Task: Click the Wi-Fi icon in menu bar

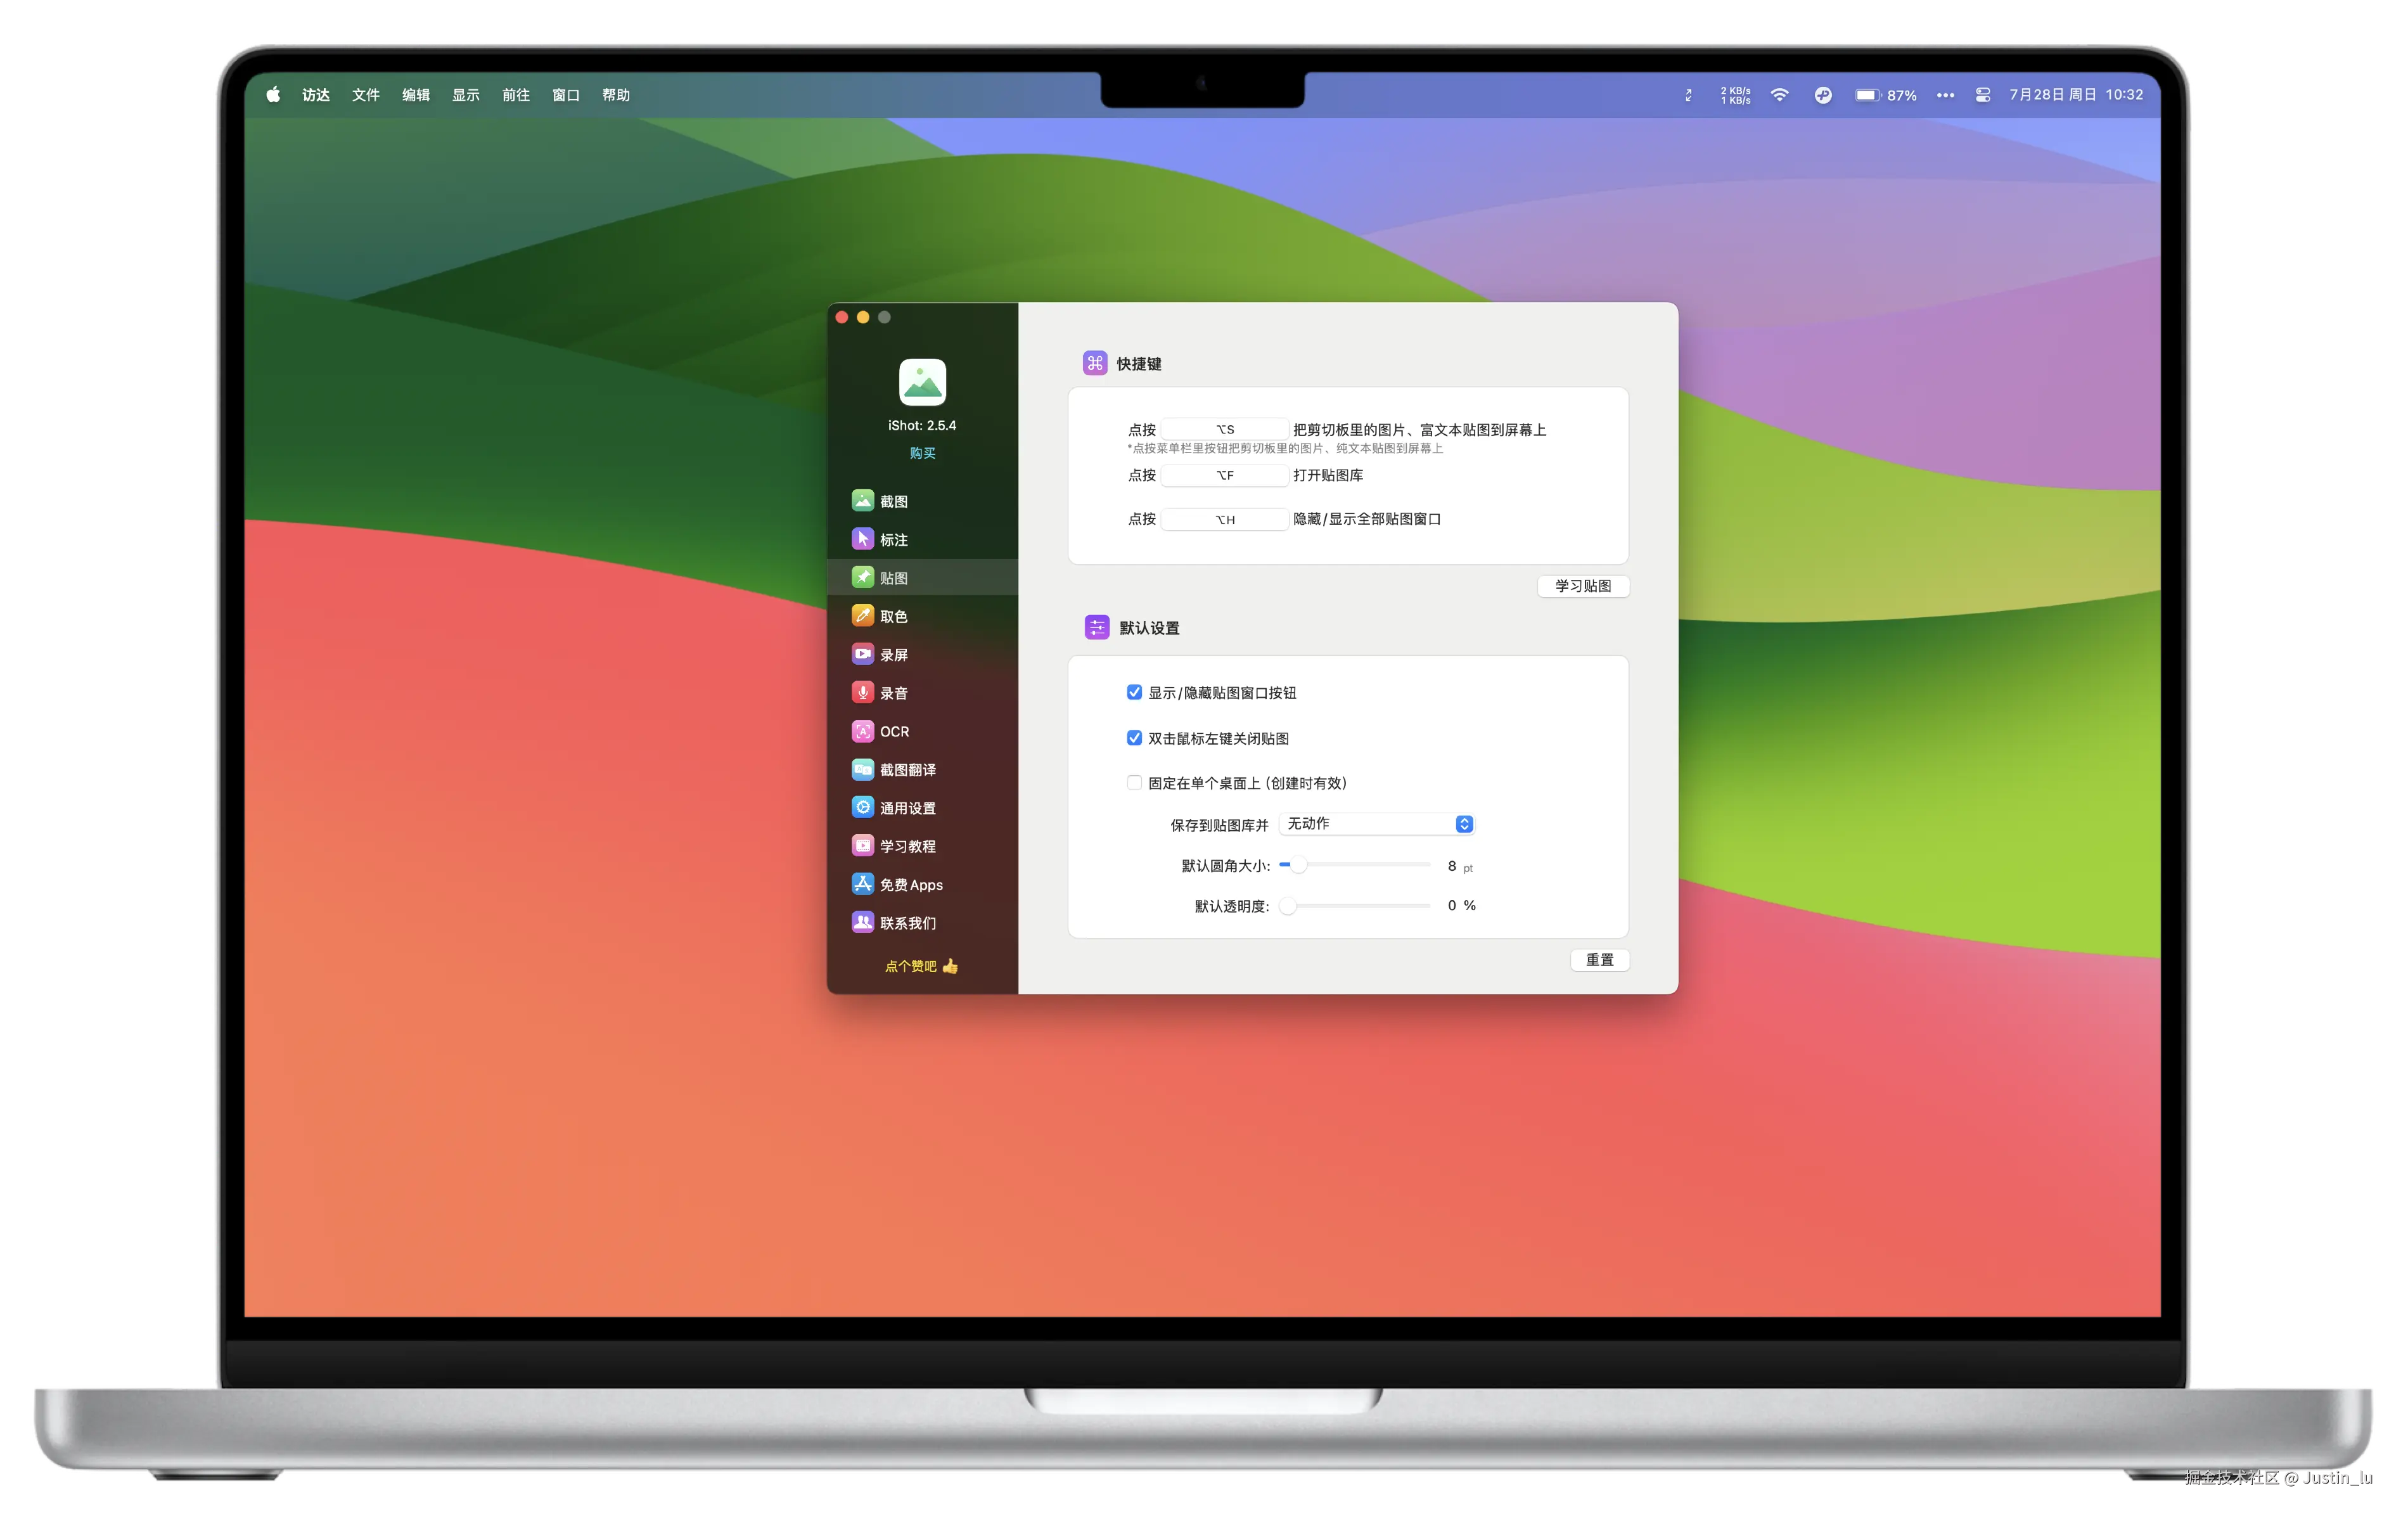Action: 1779,95
